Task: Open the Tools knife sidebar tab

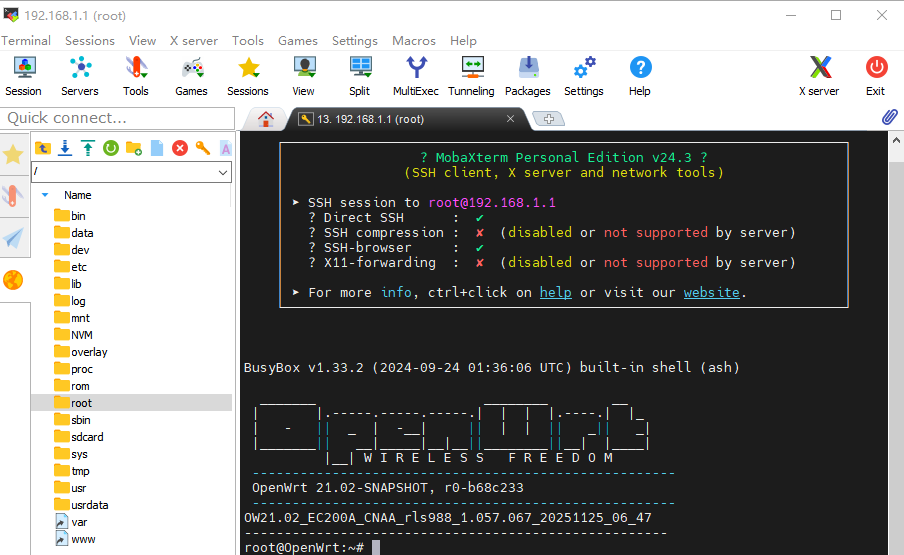Action: pyautogui.click(x=13, y=196)
